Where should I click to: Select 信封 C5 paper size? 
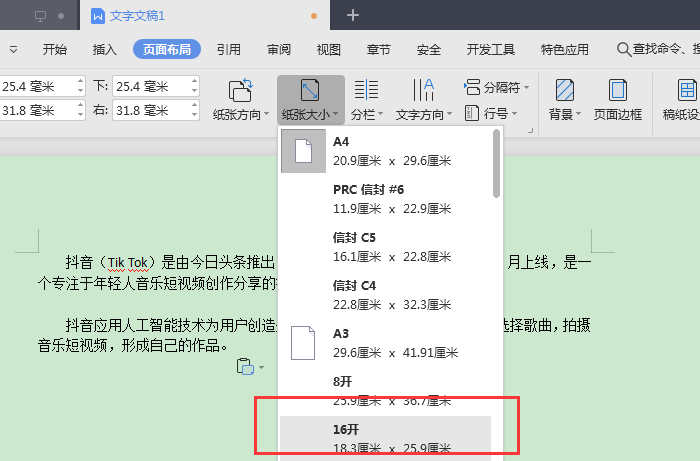click(x=386, y=247)
